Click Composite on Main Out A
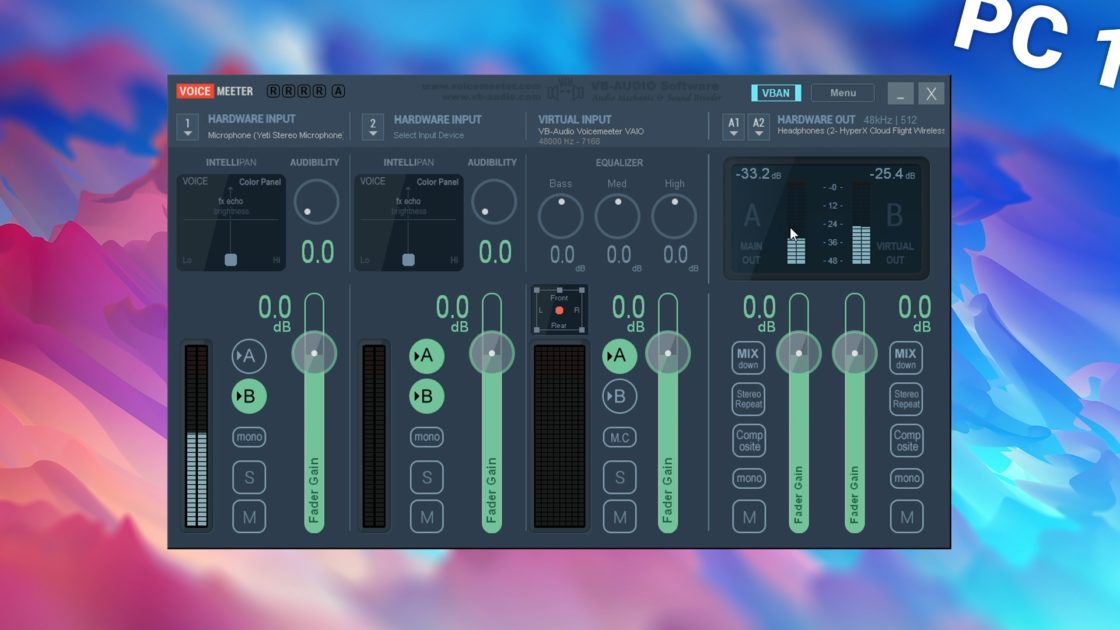Image resolution: width=1120 pixels, height=630 pixels. click(749, 440)
